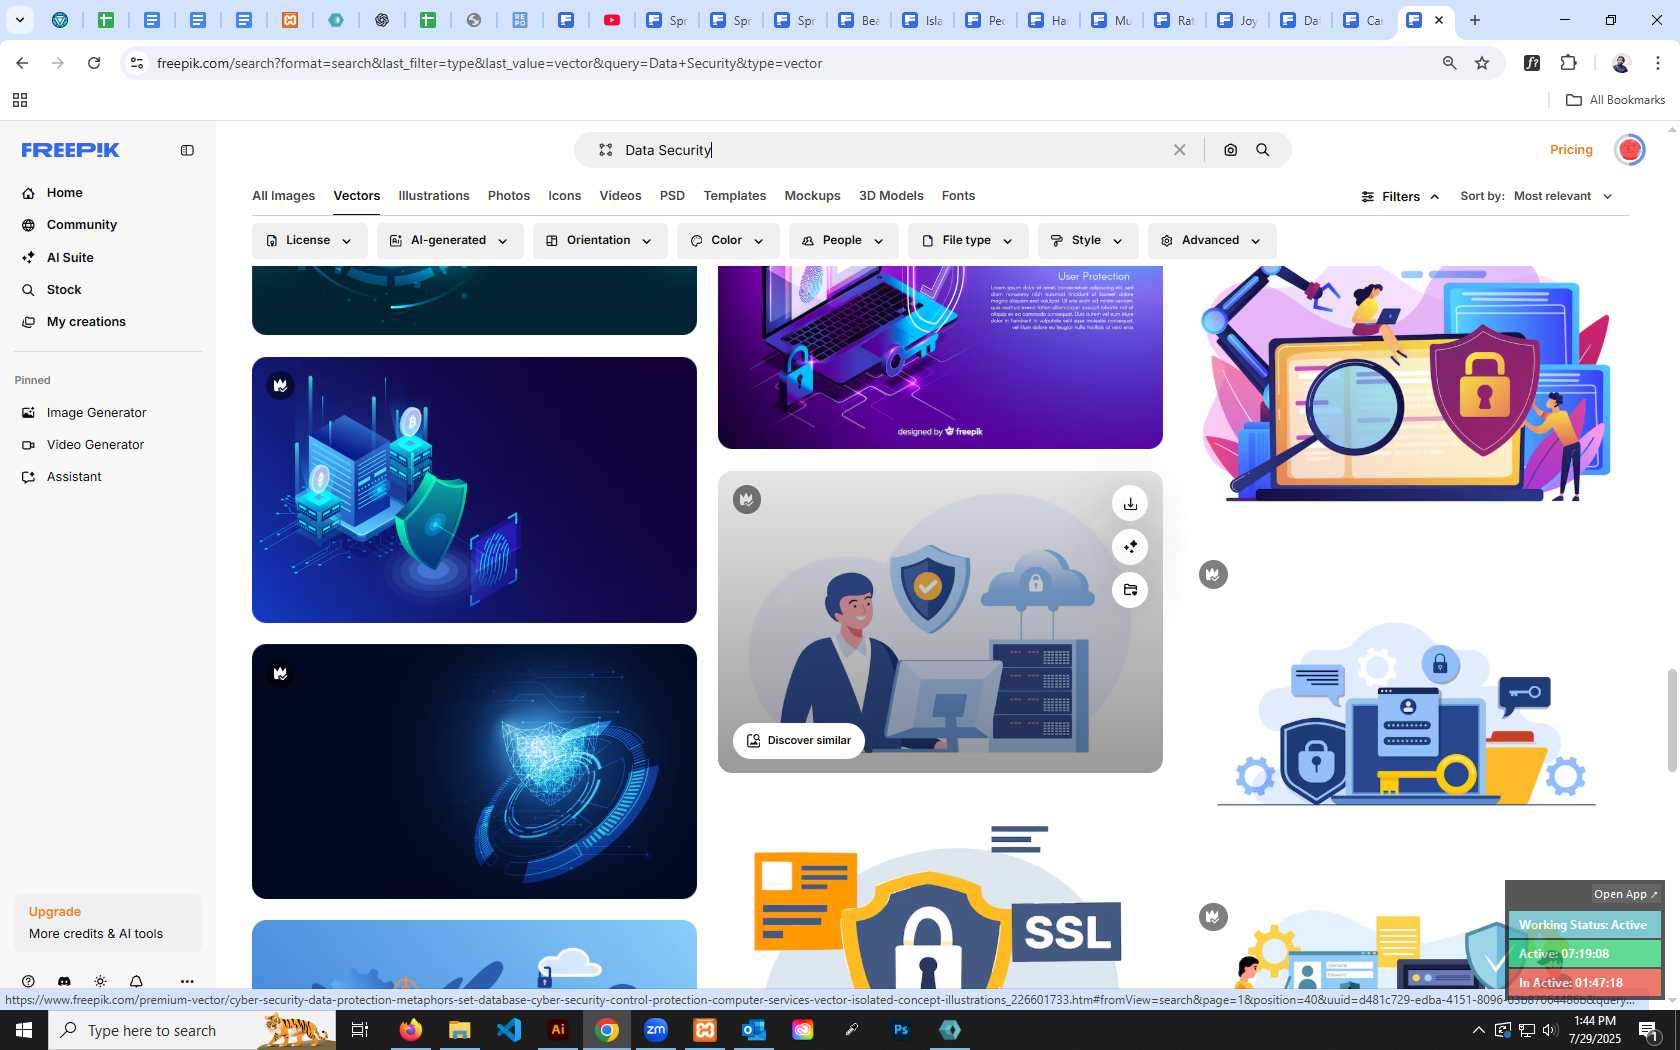
Task: Open the Discord icon in sidebar
Action: [x=64, y=981]
